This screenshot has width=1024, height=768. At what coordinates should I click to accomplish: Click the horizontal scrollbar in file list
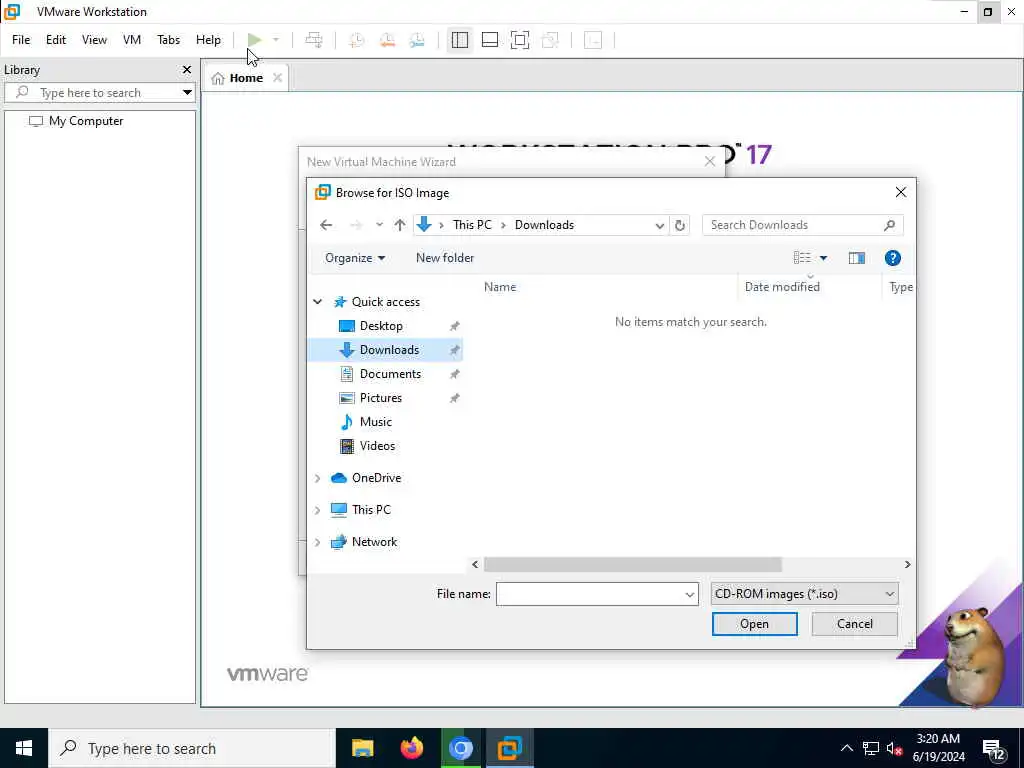pos(632,564)
